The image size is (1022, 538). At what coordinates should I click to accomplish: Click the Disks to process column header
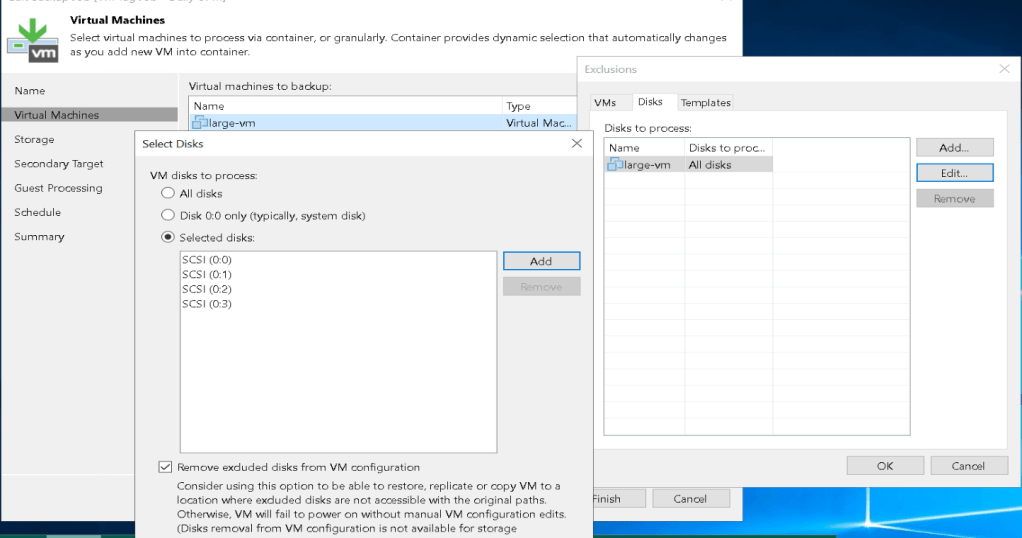pos(727,148)
